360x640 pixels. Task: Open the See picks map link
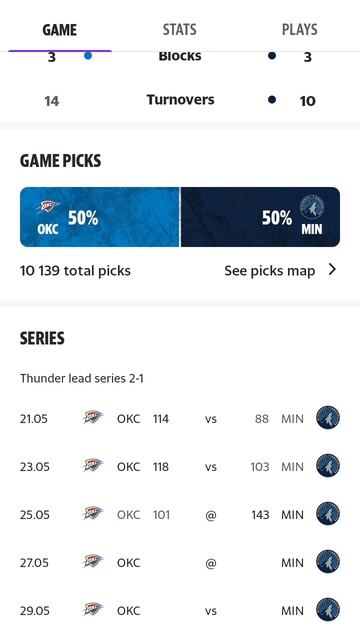270,271
